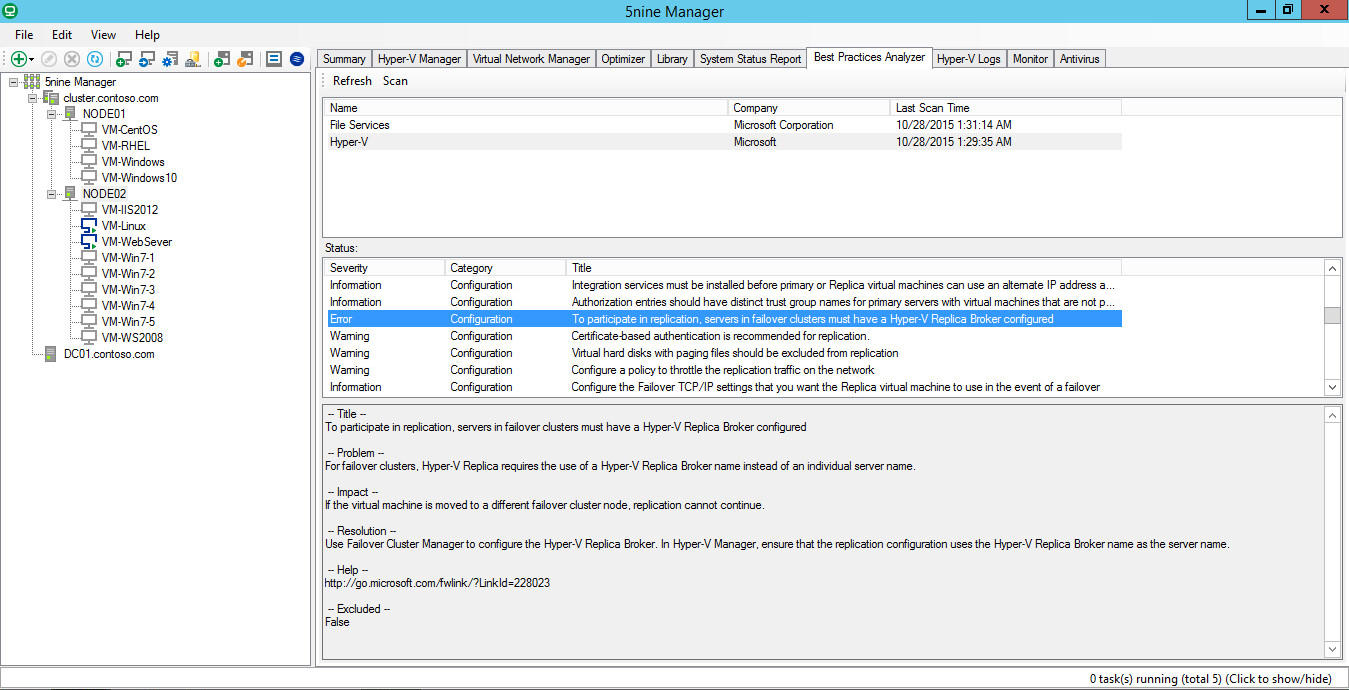
Task: Click the monitor with blue arrow icon
Action: tap(147, 59)
